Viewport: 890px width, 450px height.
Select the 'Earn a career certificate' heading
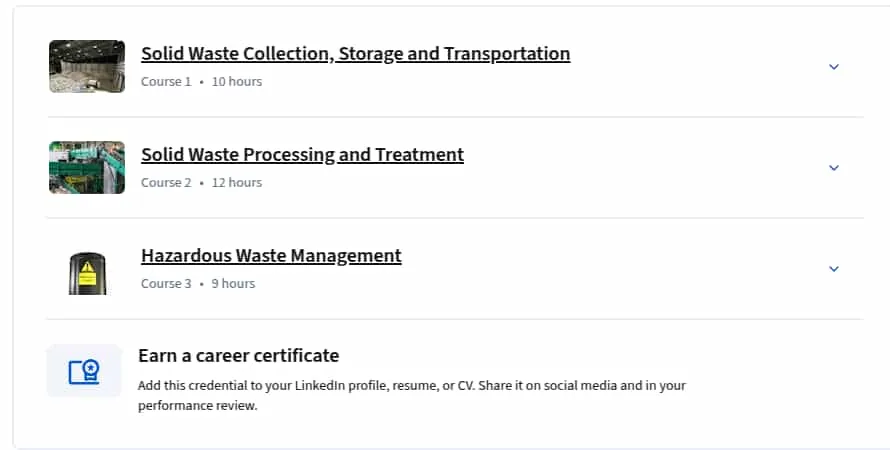(x=238, y=355)
